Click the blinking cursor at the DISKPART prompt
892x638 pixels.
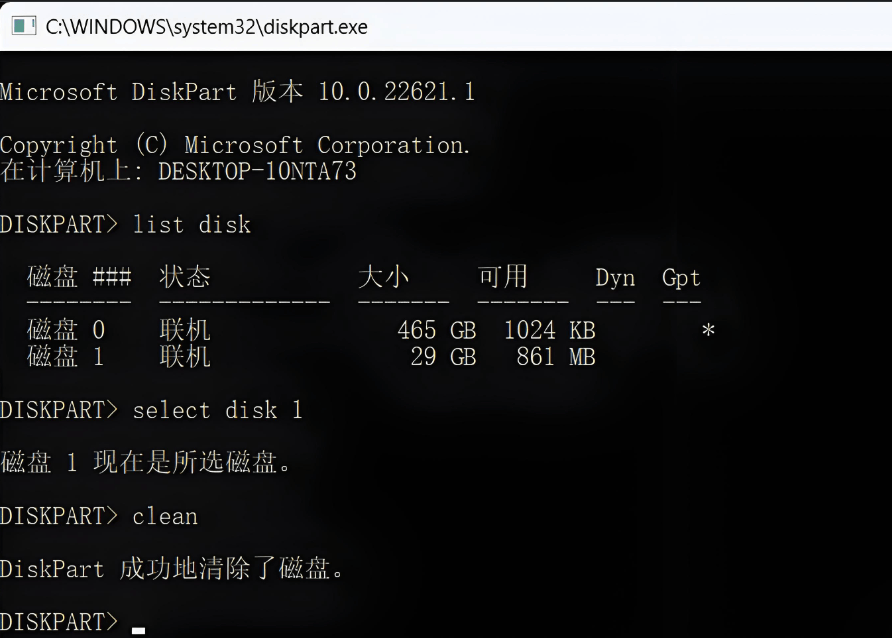(138, 630)
